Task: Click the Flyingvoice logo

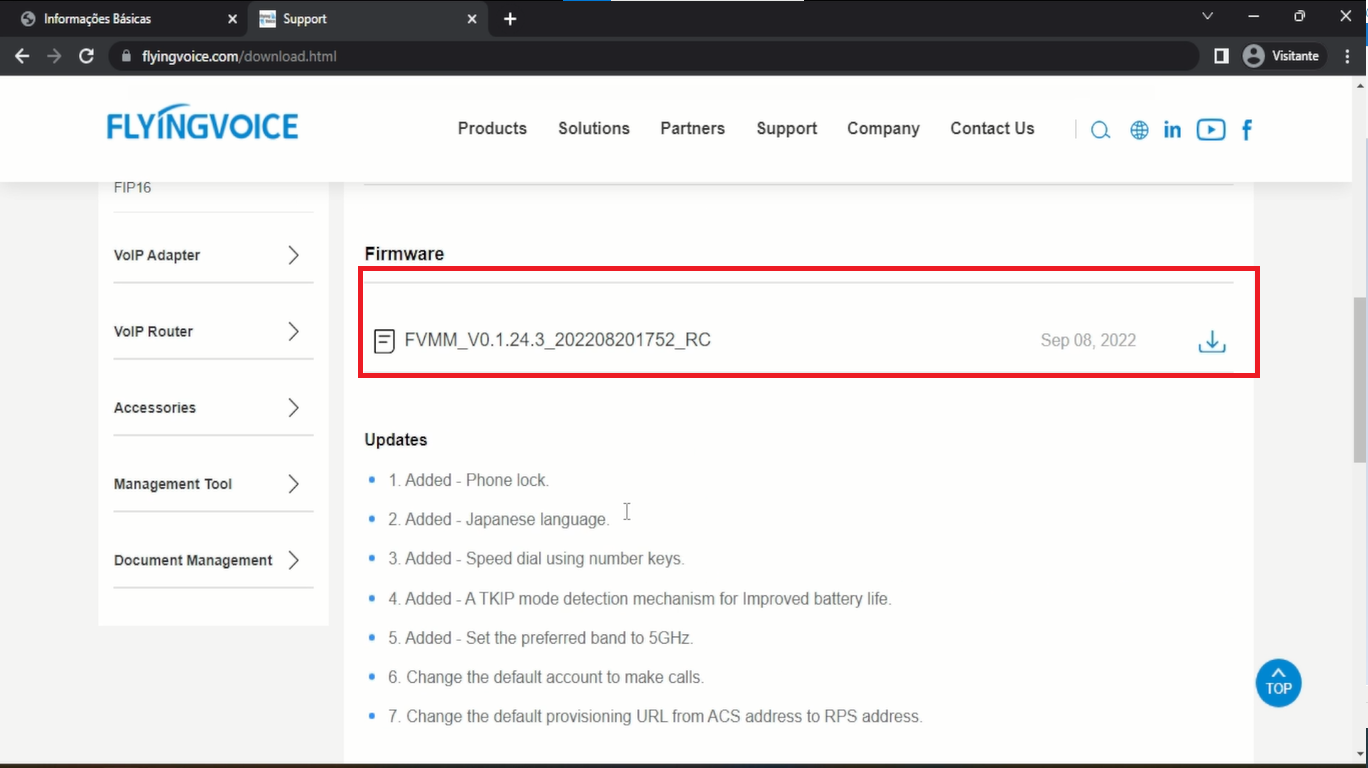Action: (x=203, y=127)
